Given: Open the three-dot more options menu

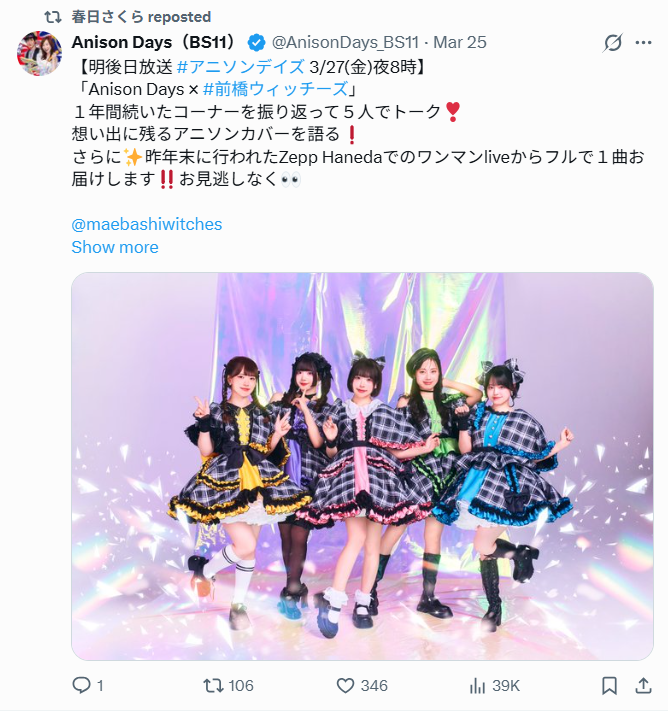Looking at the screenshot, I should click(x=643, y=43).
